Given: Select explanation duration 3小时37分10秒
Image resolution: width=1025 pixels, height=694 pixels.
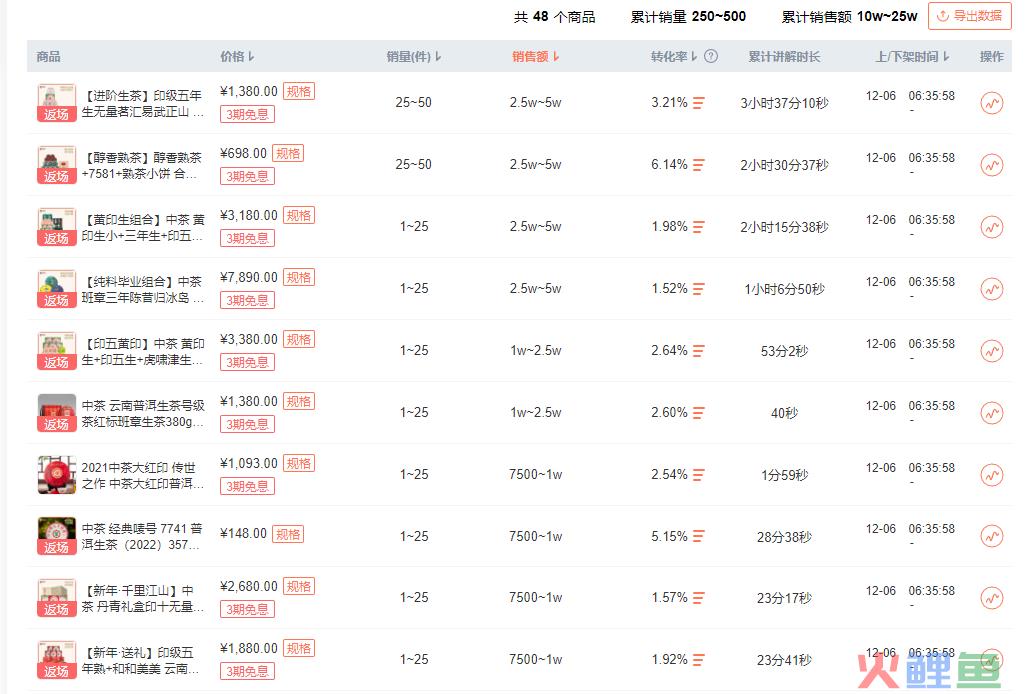Looking at the screenshot, I should click(x=784, y=103).
